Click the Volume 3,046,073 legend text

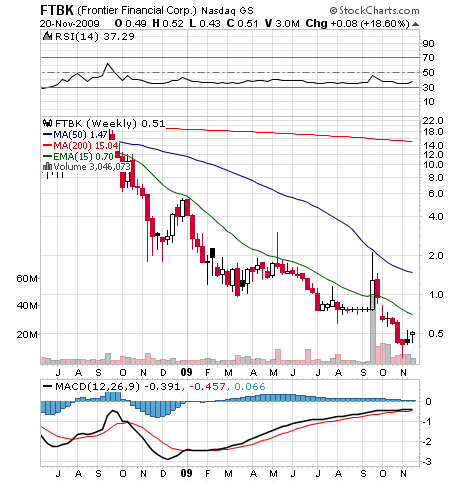[x=92, y=167]
